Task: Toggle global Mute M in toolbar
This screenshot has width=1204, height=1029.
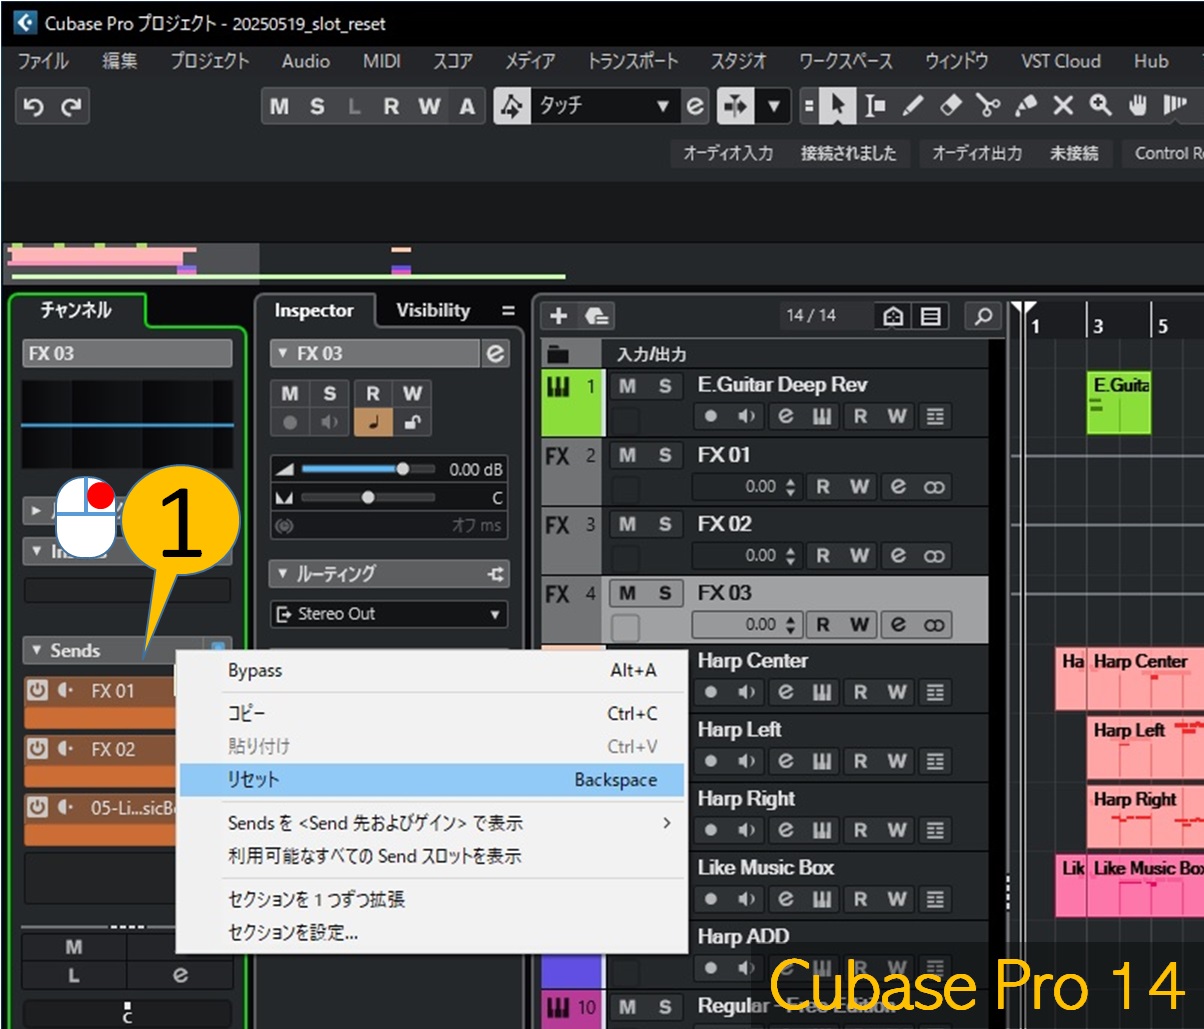Action: (279, 106)
